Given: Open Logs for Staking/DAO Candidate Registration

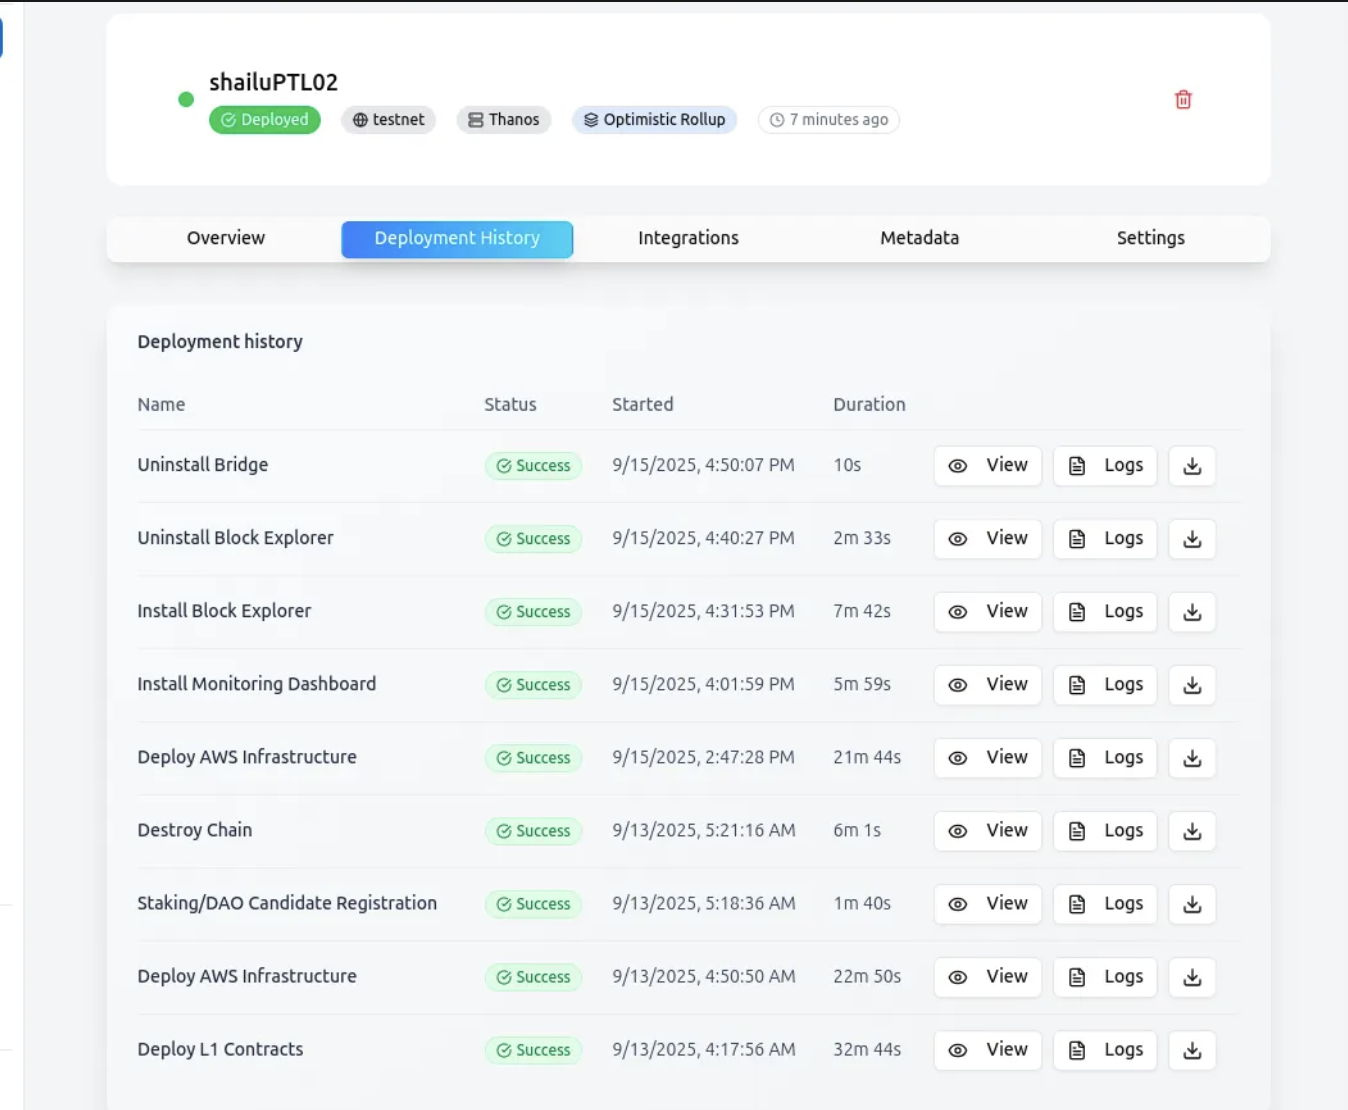Looking at the screenshot, I should point(1105,904).
